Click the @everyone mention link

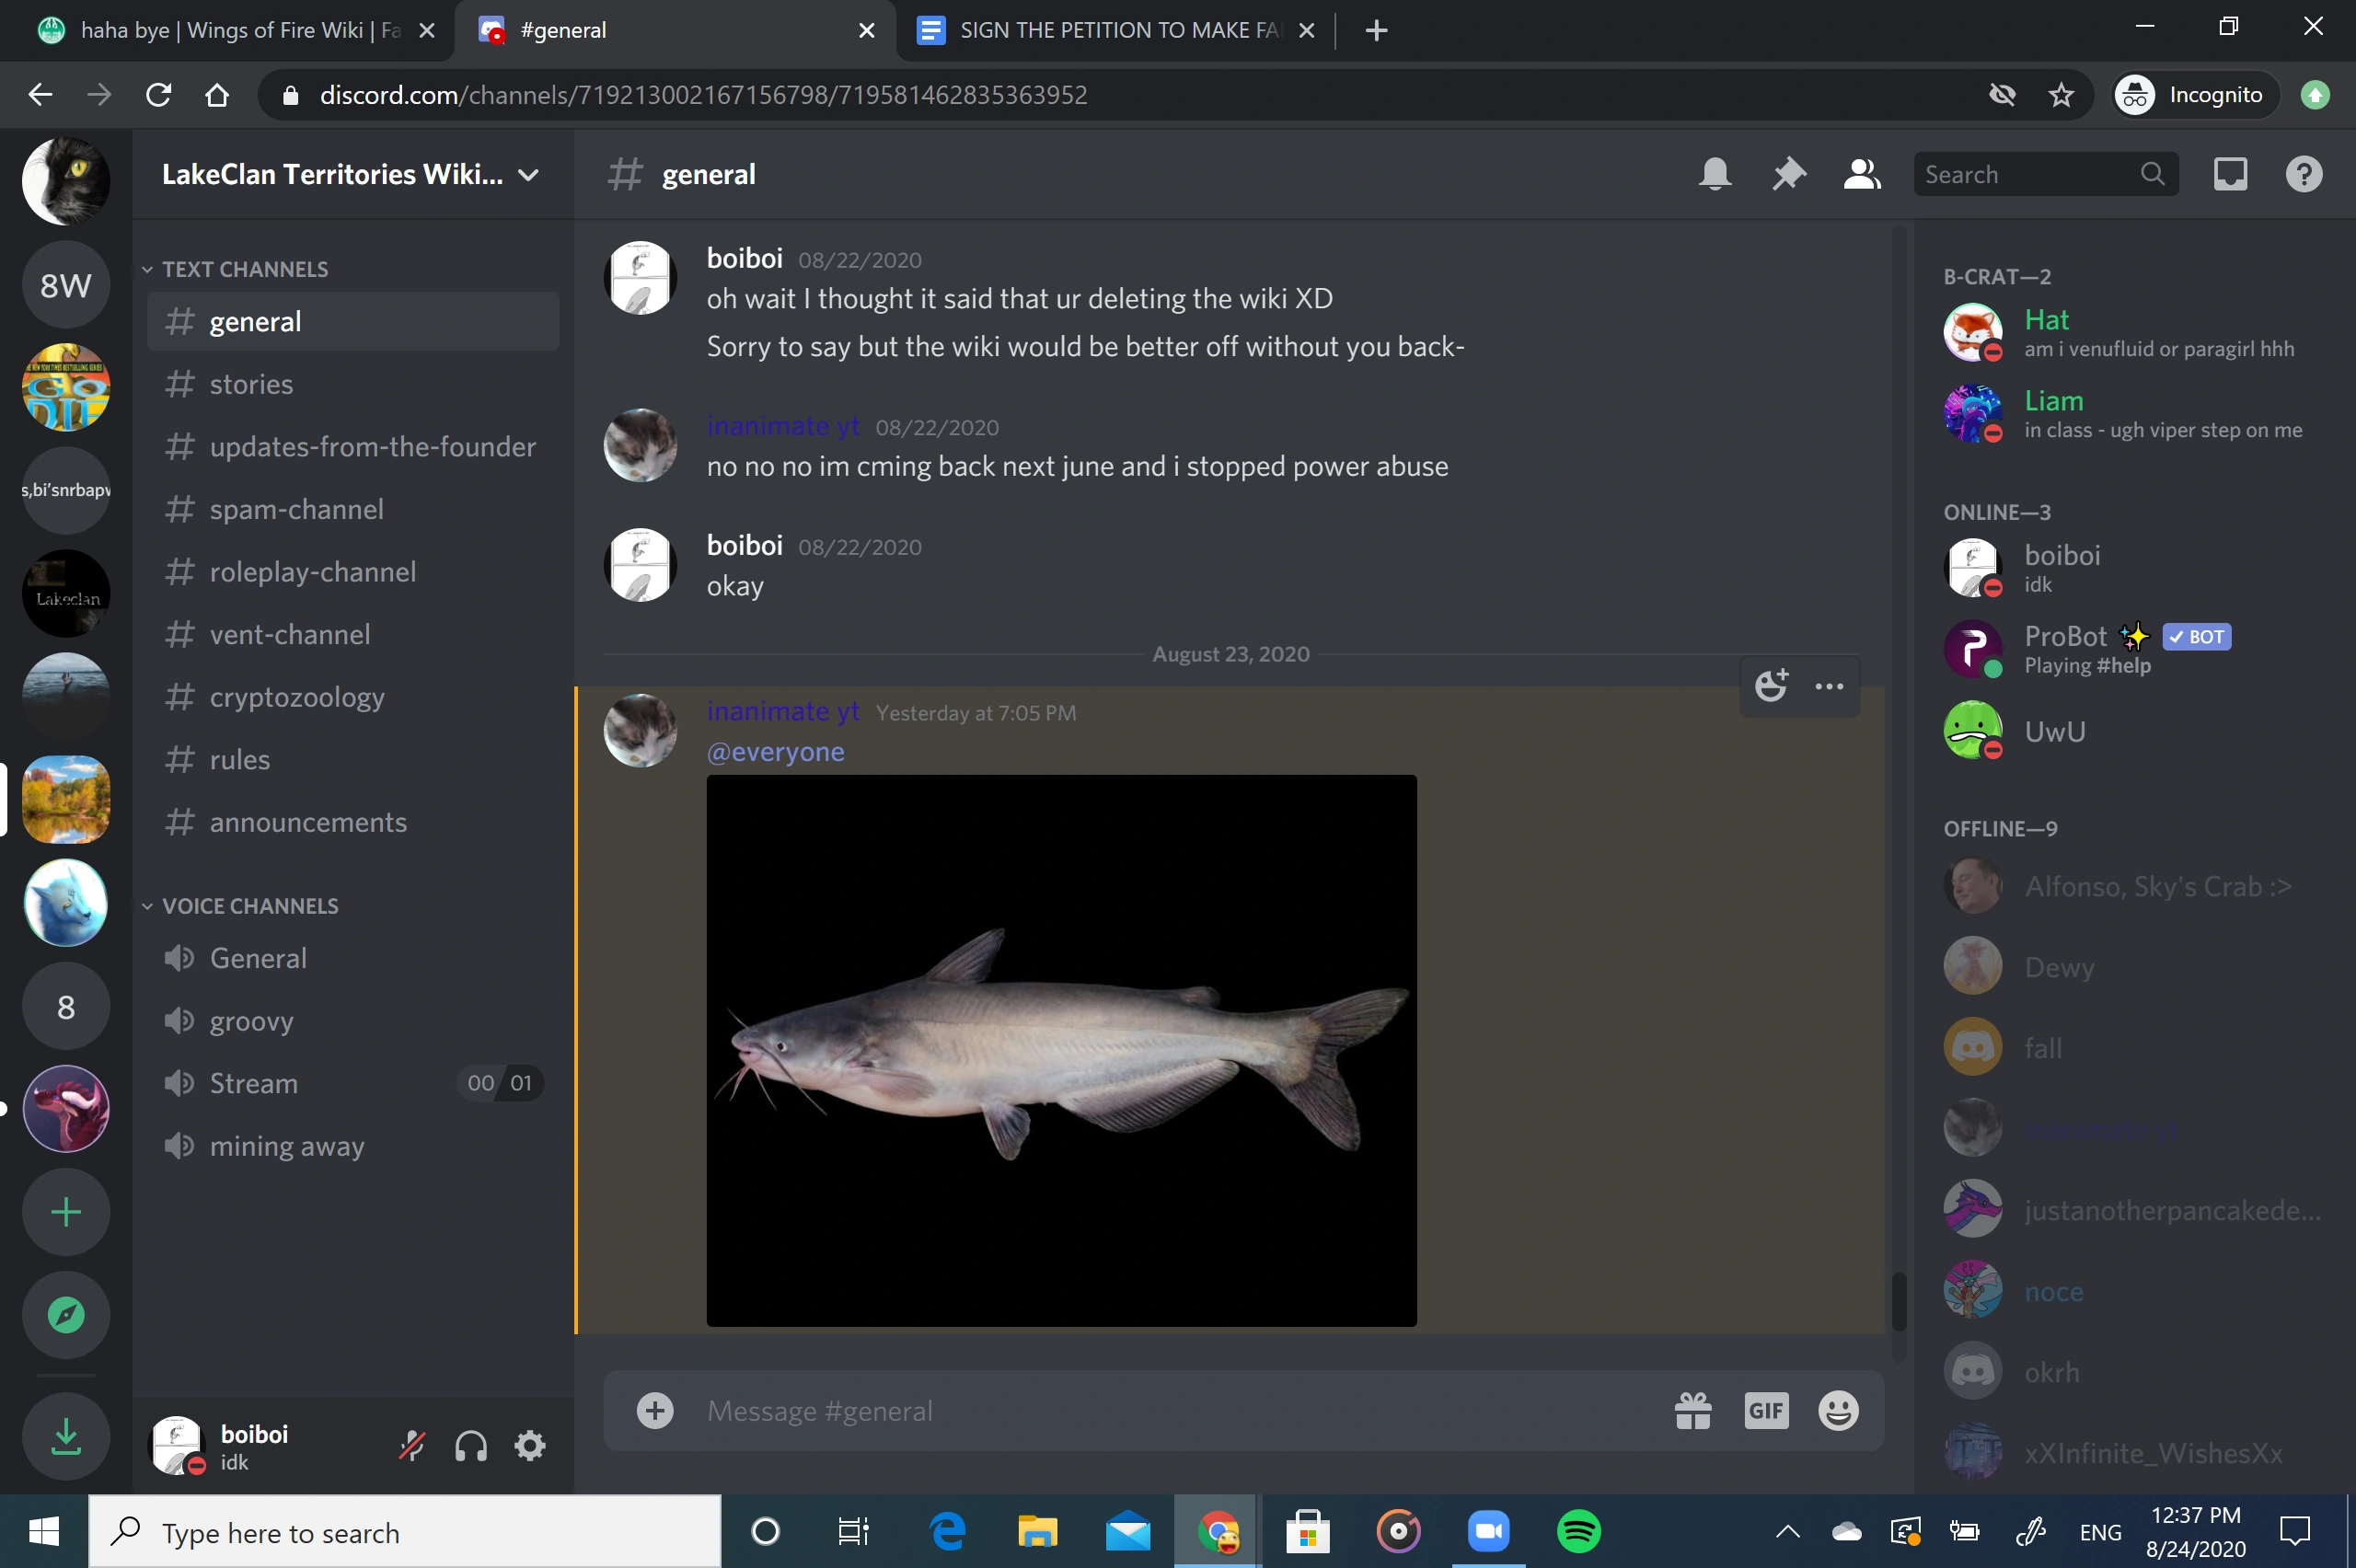click(x=775, y=752)
